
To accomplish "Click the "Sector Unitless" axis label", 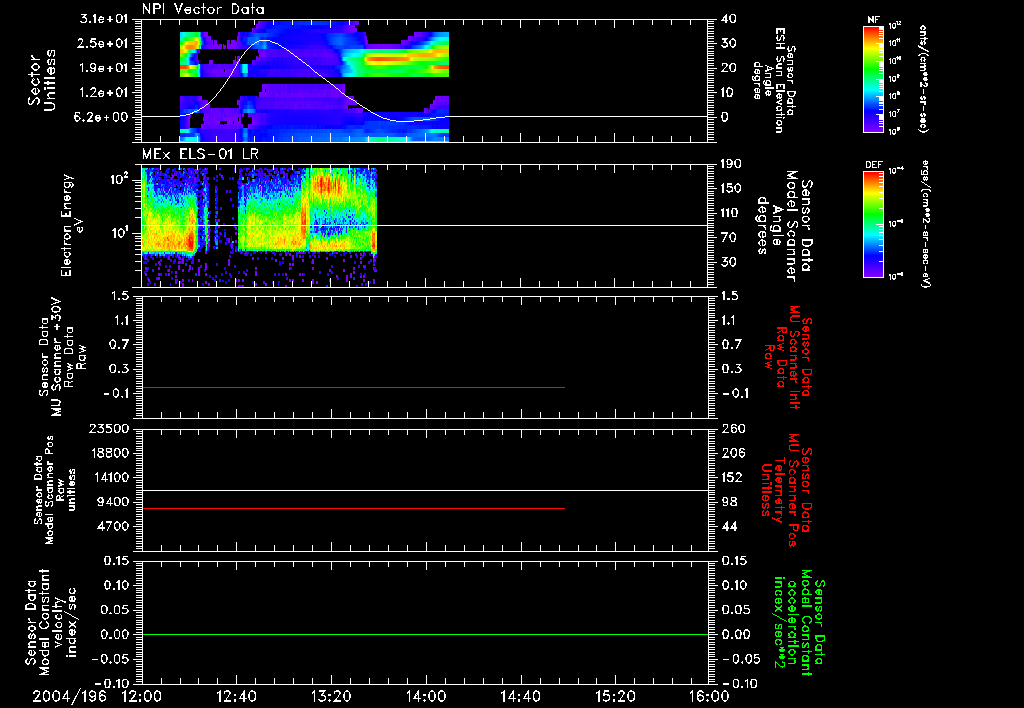I will click(42, 80).
